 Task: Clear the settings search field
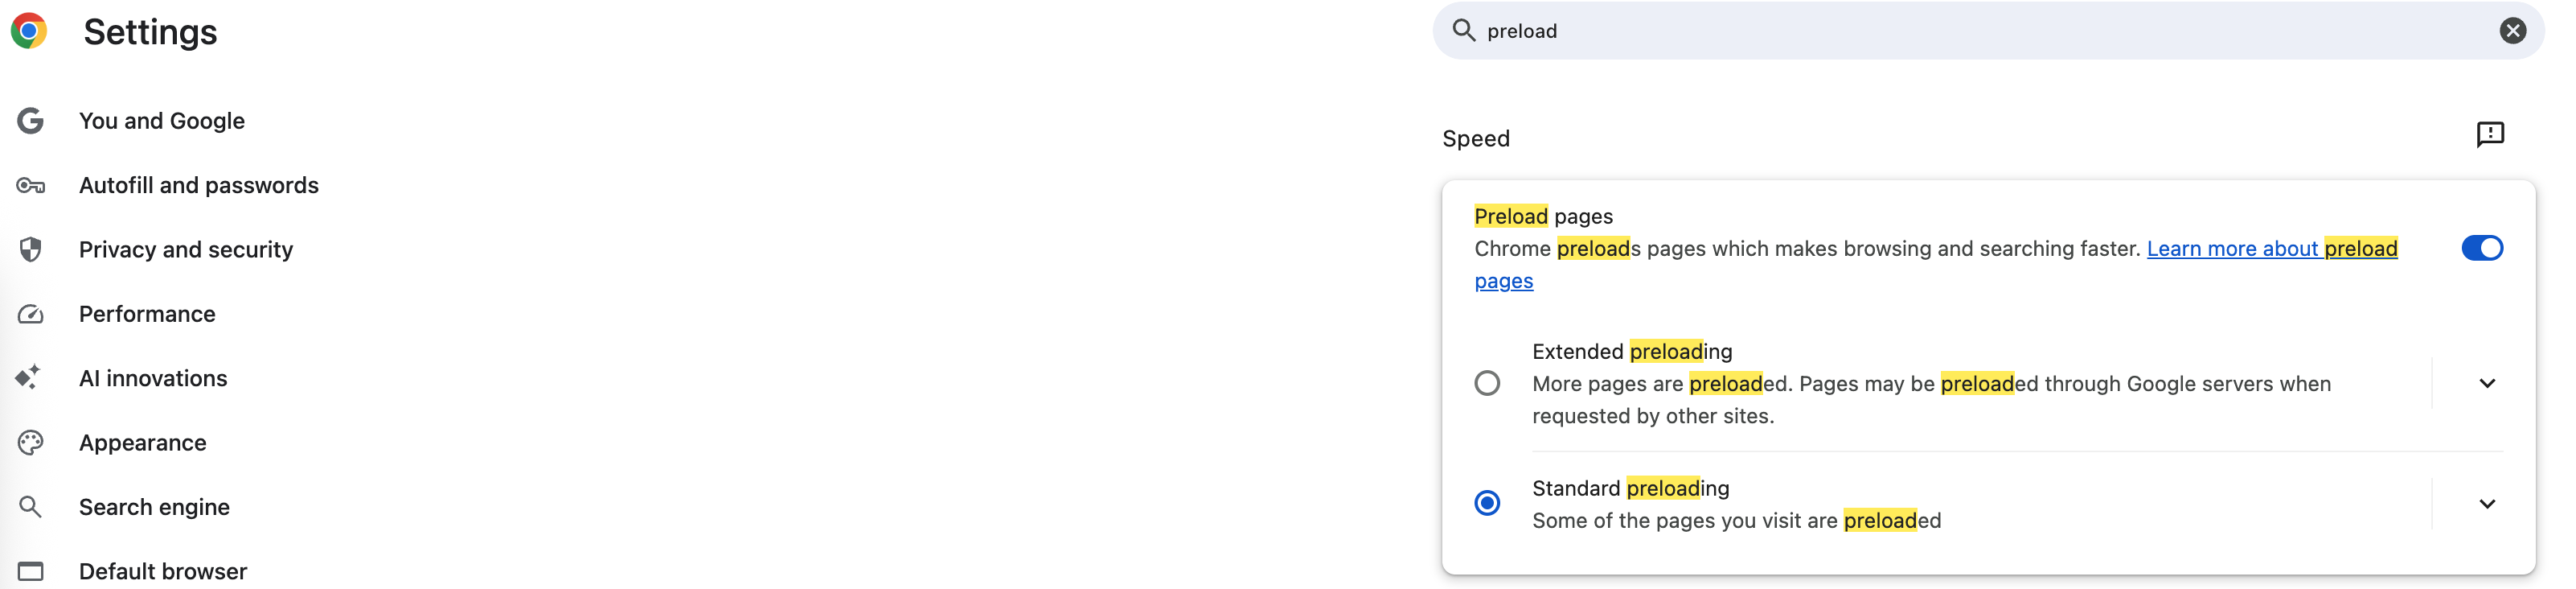pyautogui.click(x=2512, y=31)
